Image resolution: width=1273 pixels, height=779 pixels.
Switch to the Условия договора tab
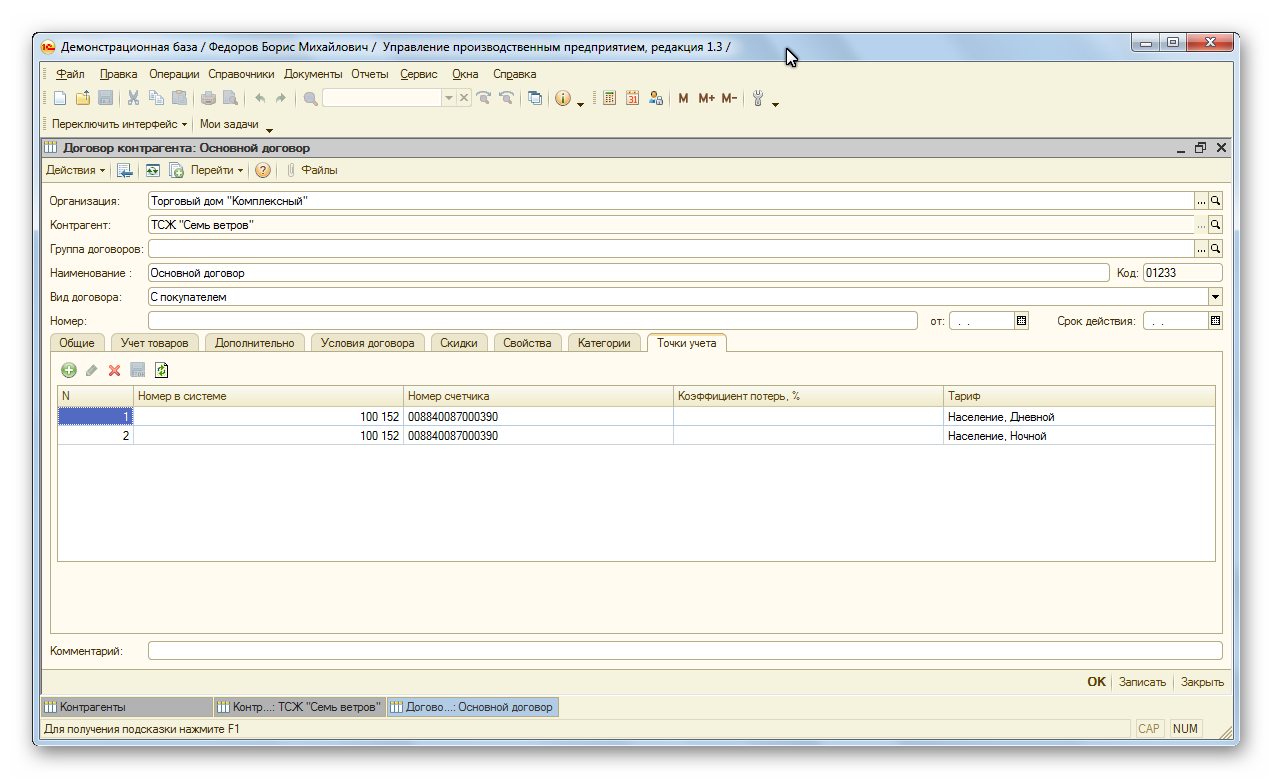[367, 343]
